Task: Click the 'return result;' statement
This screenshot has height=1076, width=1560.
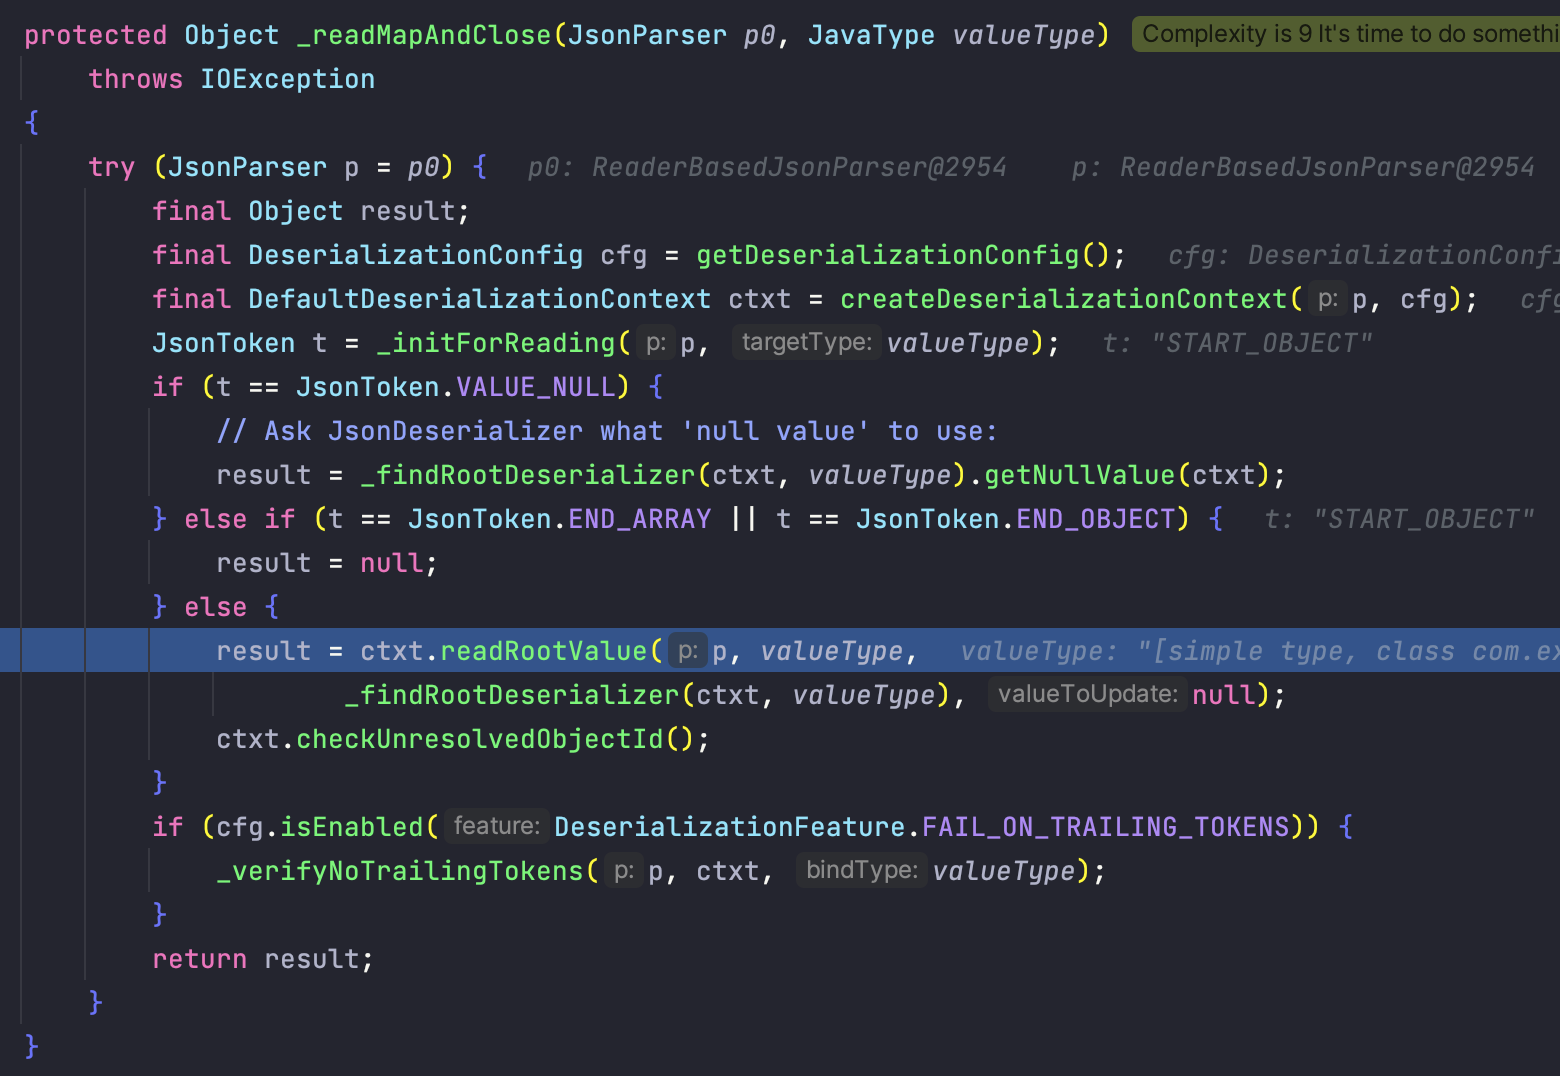Action: (x=263, y=959)
